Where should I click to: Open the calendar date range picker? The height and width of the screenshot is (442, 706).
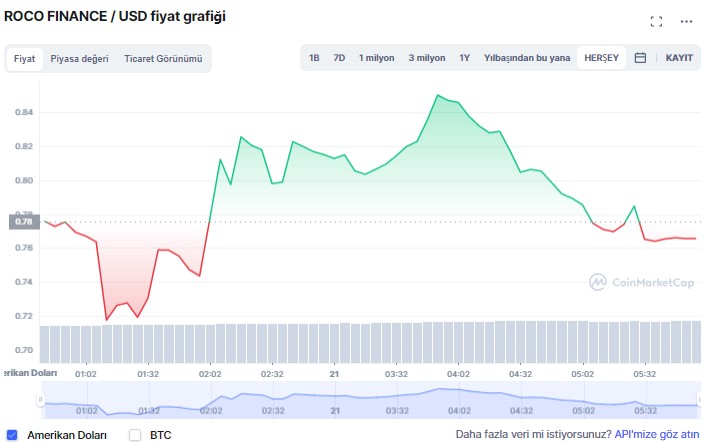click(640, 58)
